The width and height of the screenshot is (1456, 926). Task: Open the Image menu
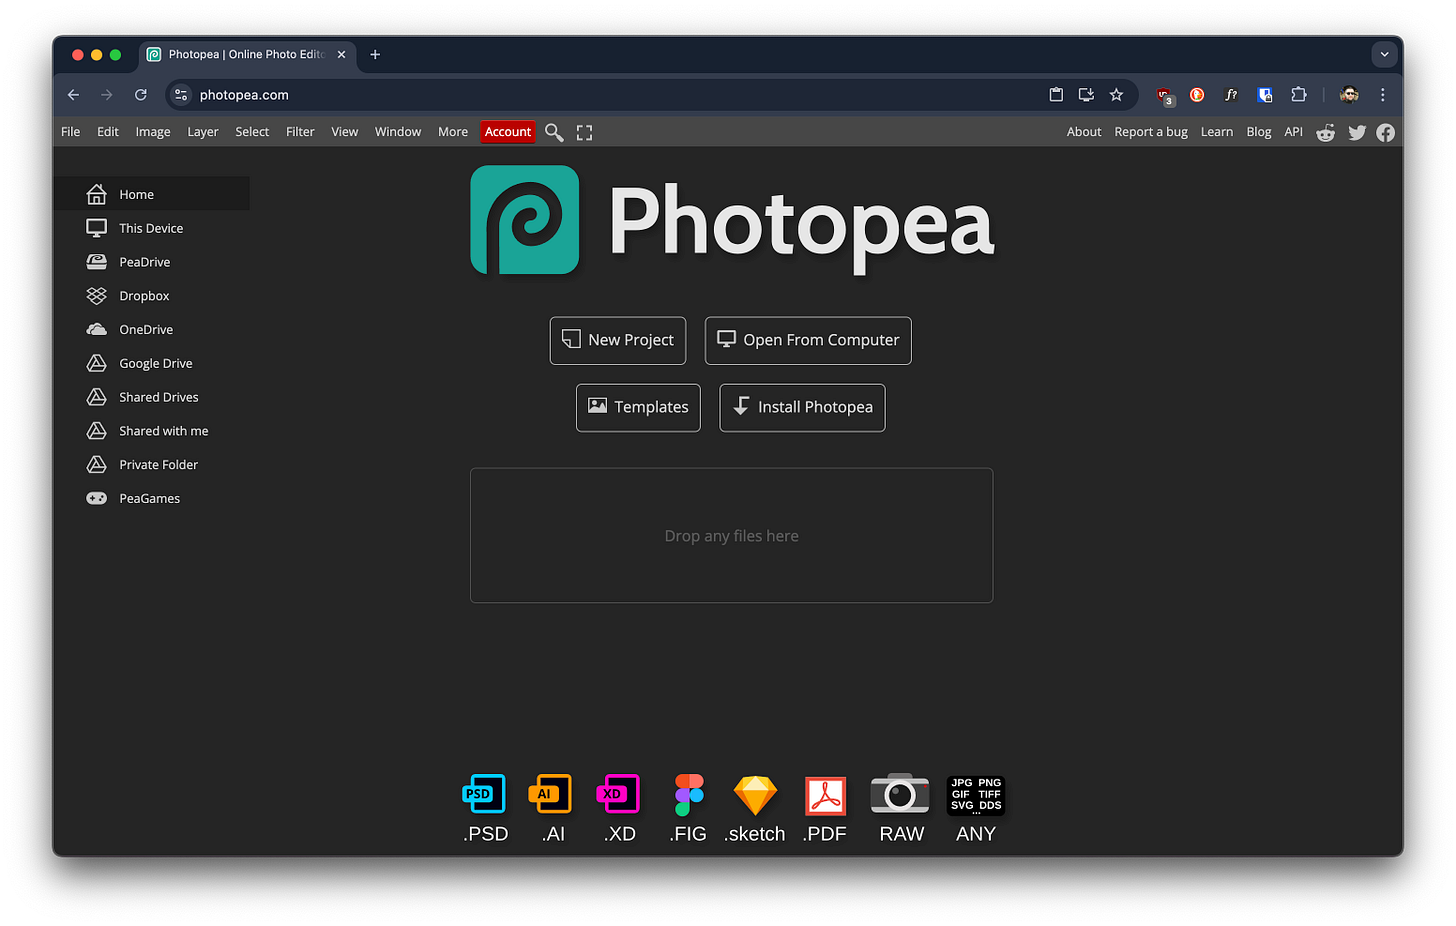click(153, 132)
